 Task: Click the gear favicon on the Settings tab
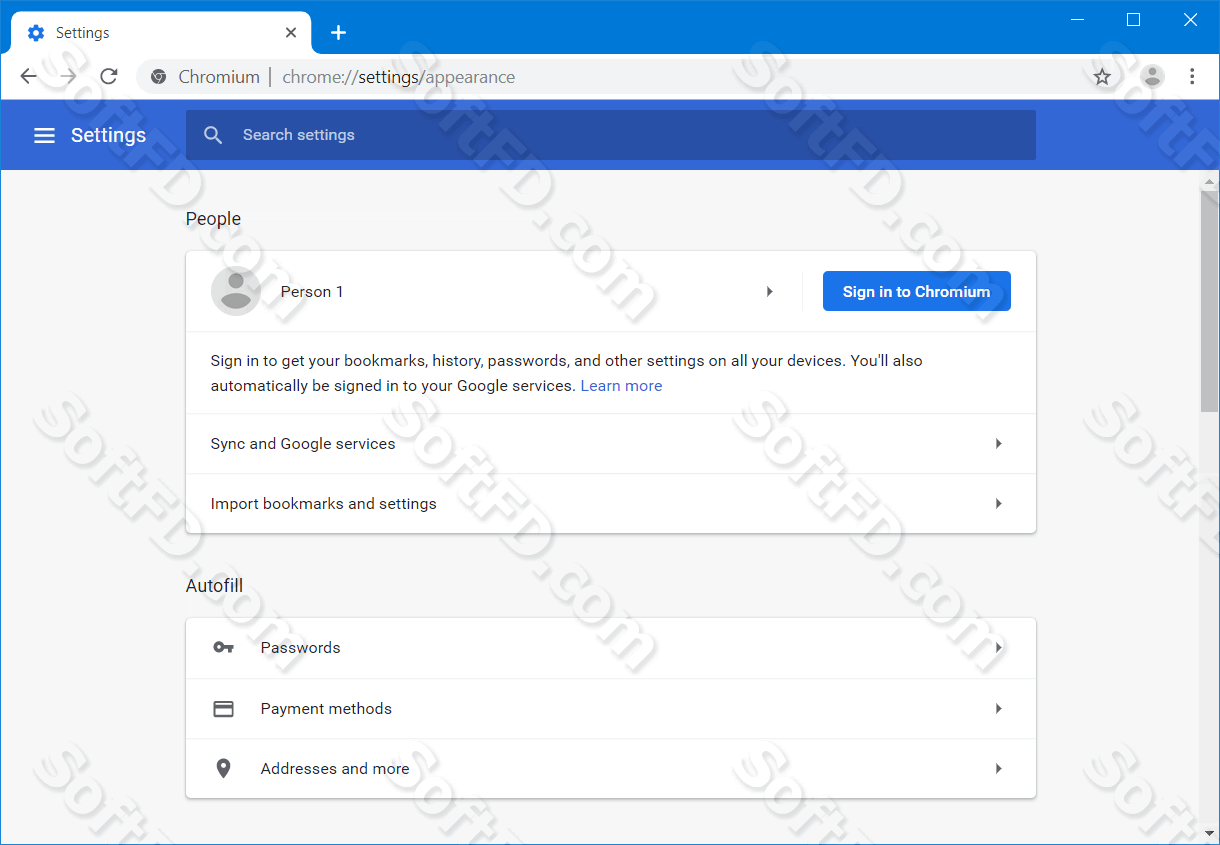(36, 33)
